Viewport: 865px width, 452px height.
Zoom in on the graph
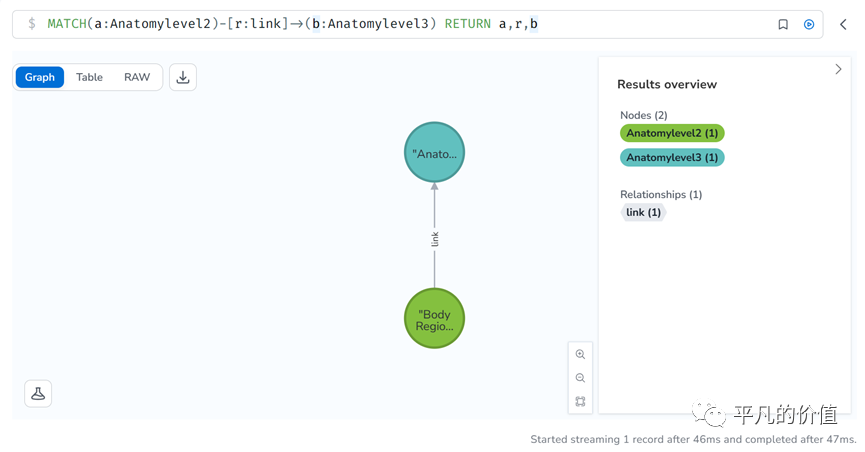580,354
